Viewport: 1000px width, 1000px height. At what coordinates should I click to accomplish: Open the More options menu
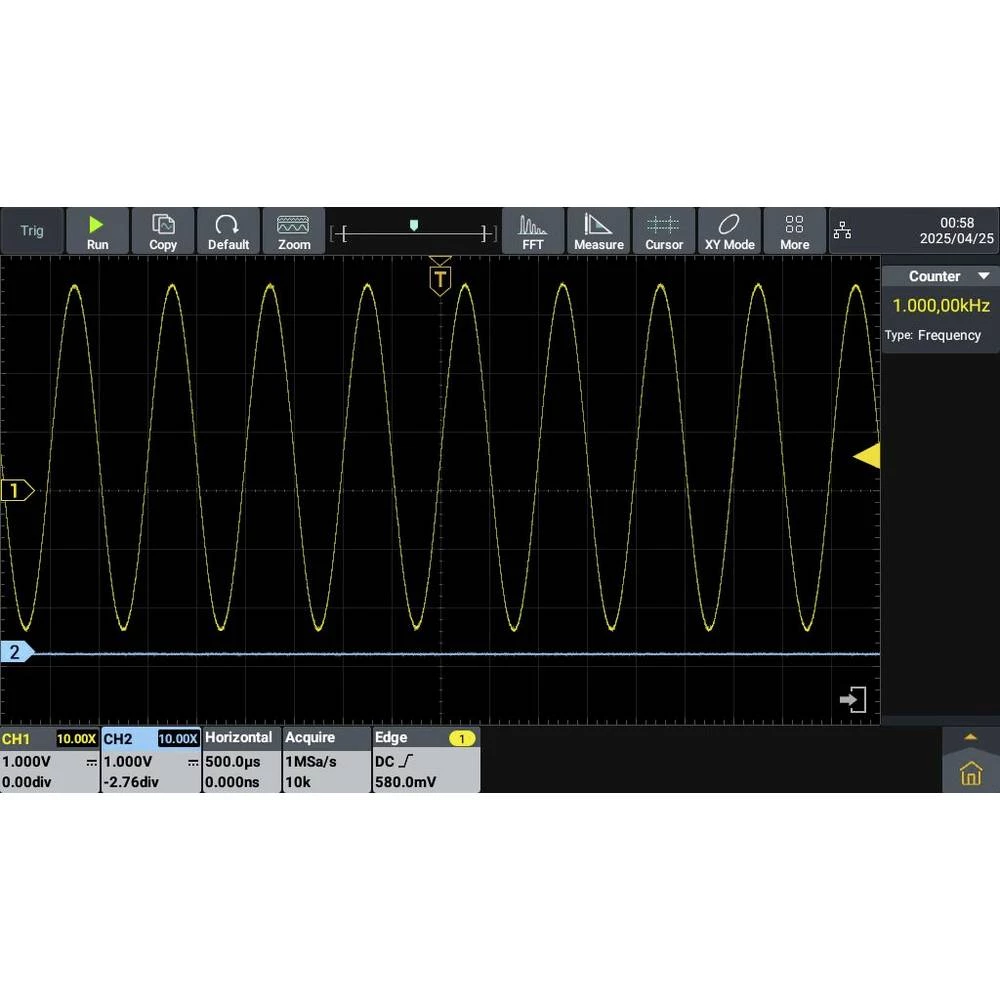pyautogui.click(x=794, y=231)
